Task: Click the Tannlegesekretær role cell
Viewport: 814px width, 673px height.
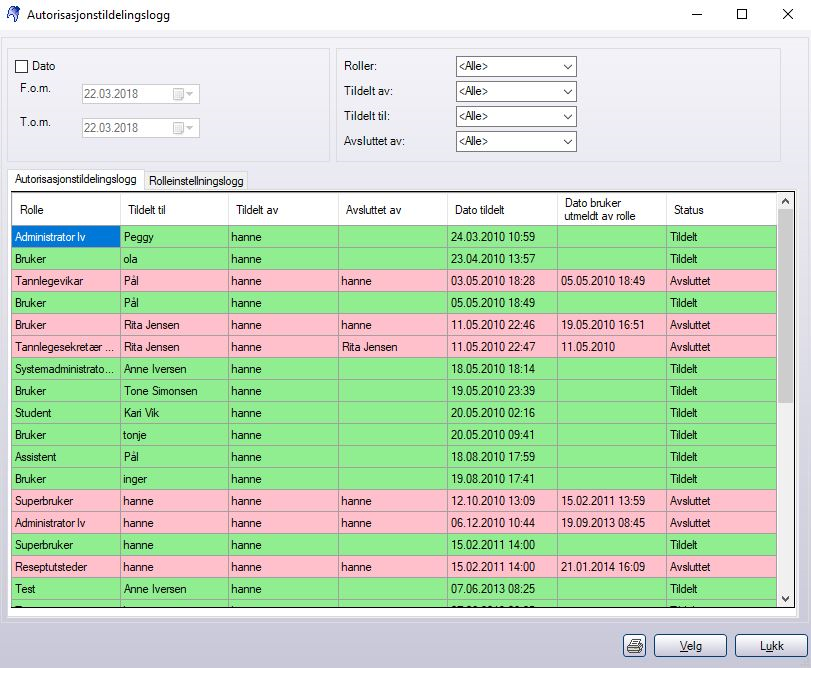Action: (66, 347)
